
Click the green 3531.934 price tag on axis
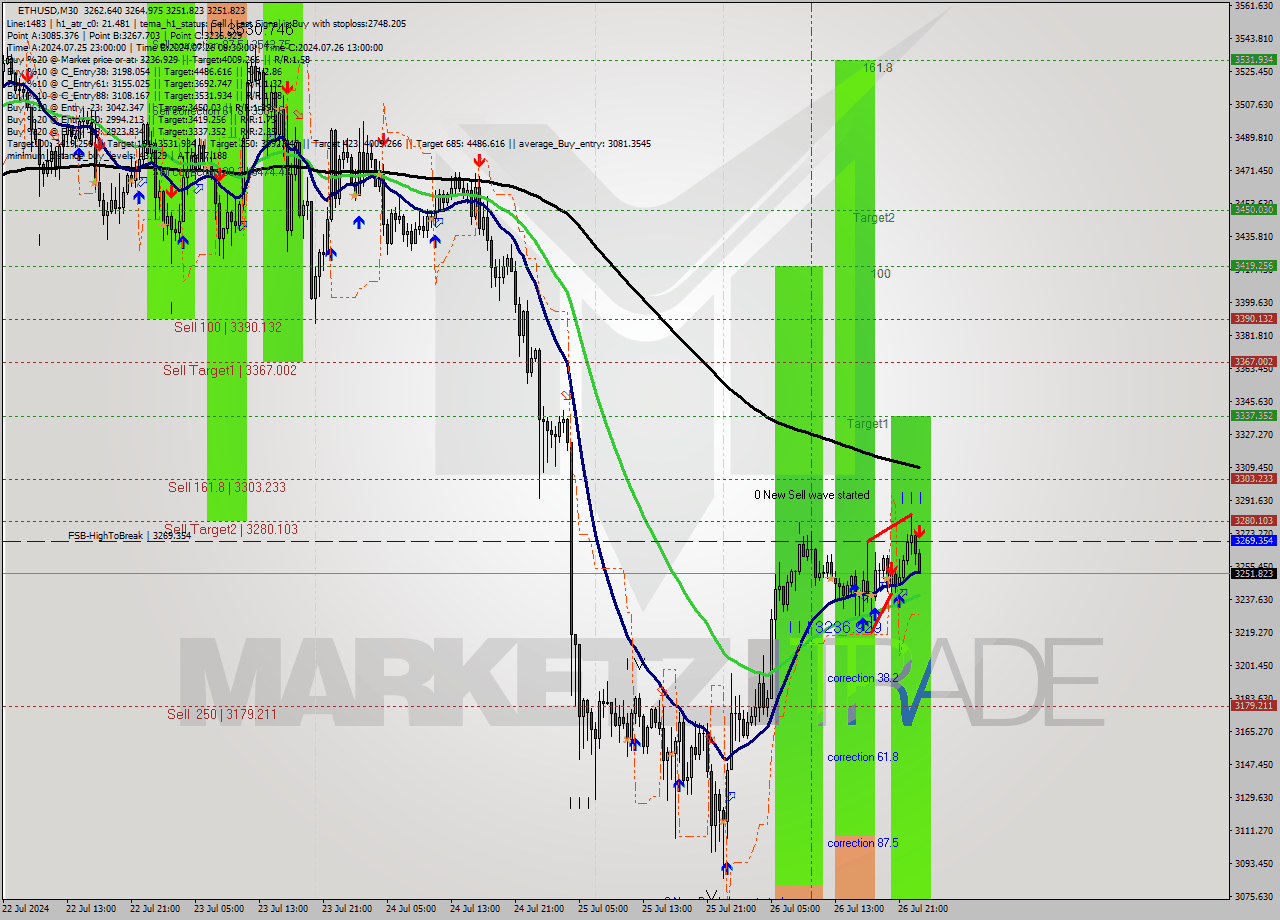click(1253, 60)
